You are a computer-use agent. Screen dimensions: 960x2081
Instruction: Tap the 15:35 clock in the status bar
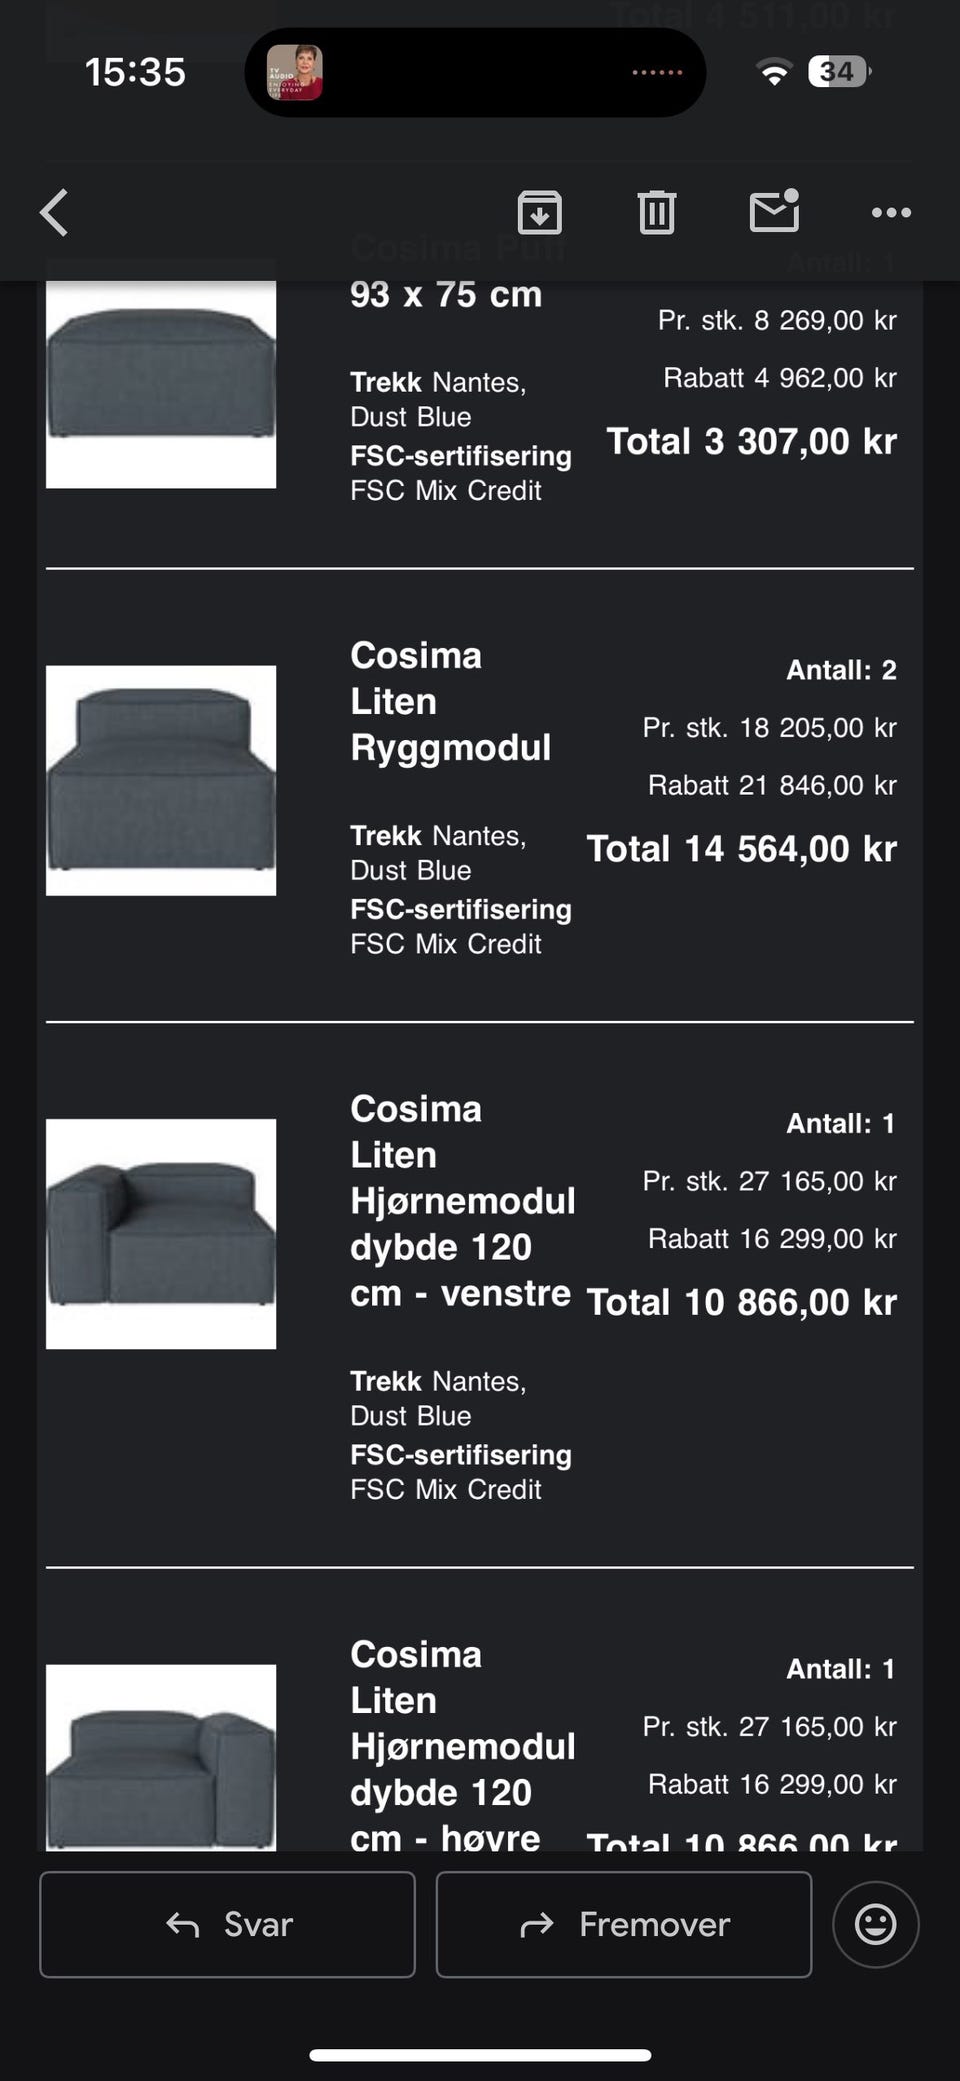[135, 72]
